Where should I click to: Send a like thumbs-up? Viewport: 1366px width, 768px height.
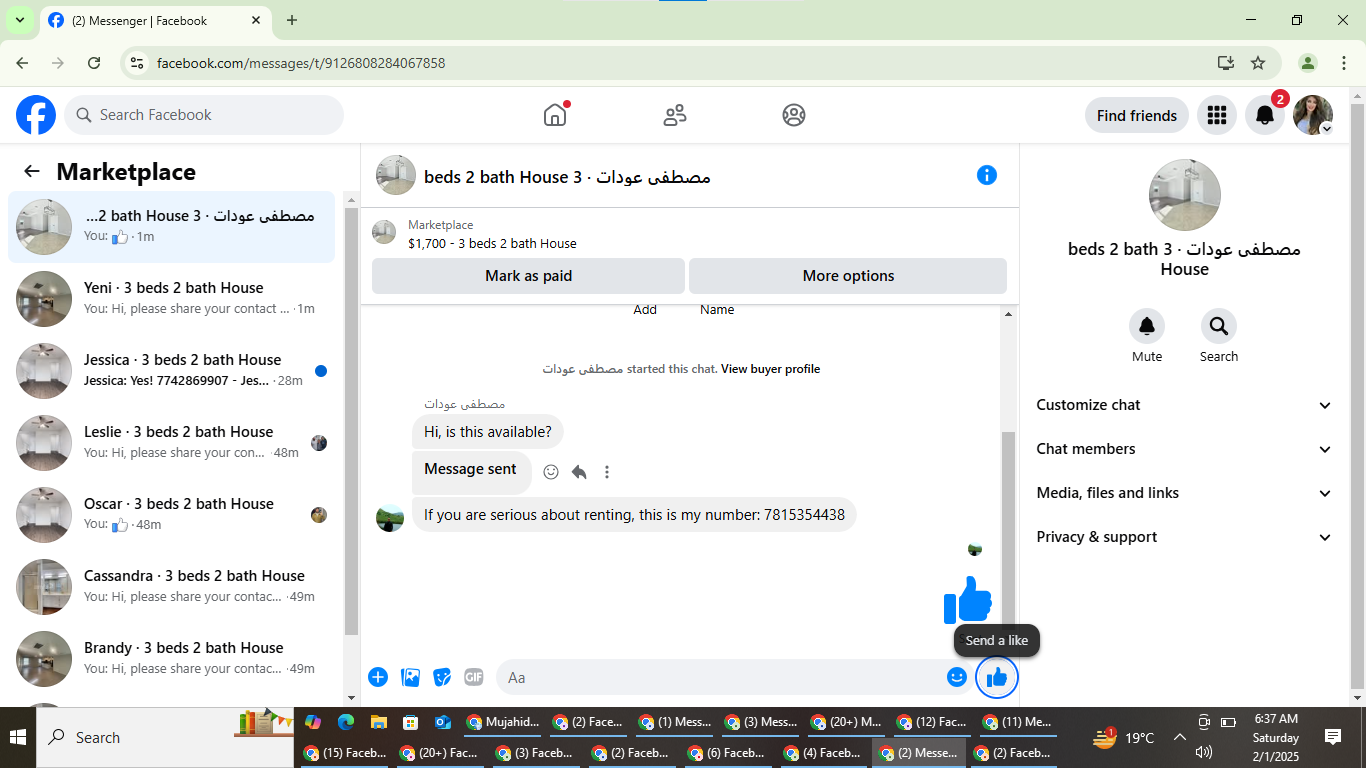997,678
